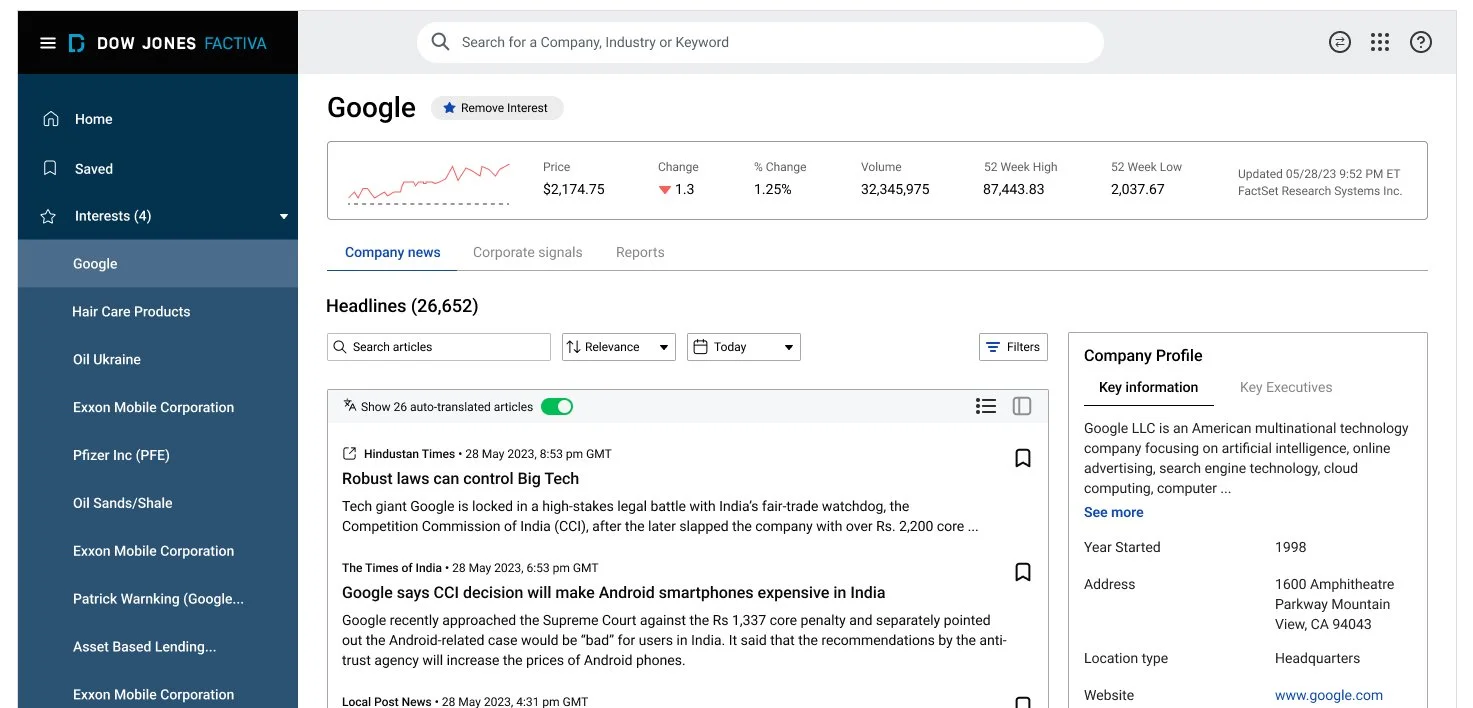
Task: Open www.google.com website link
Action: 1329,695
